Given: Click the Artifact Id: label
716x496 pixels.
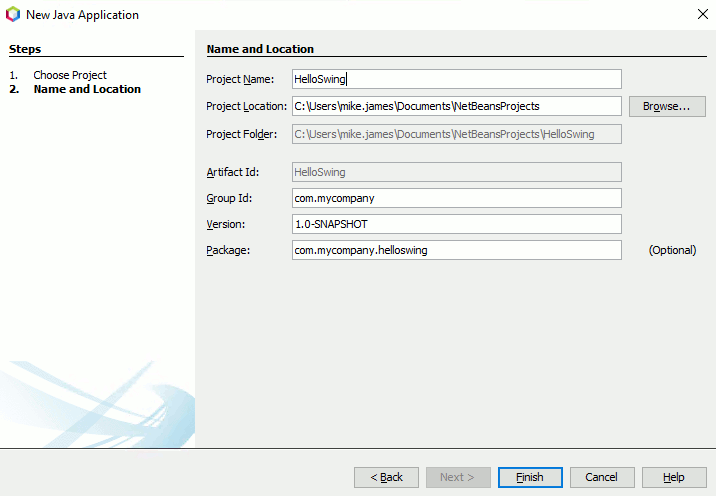Looking at the screenshot, I should [233, 172].
